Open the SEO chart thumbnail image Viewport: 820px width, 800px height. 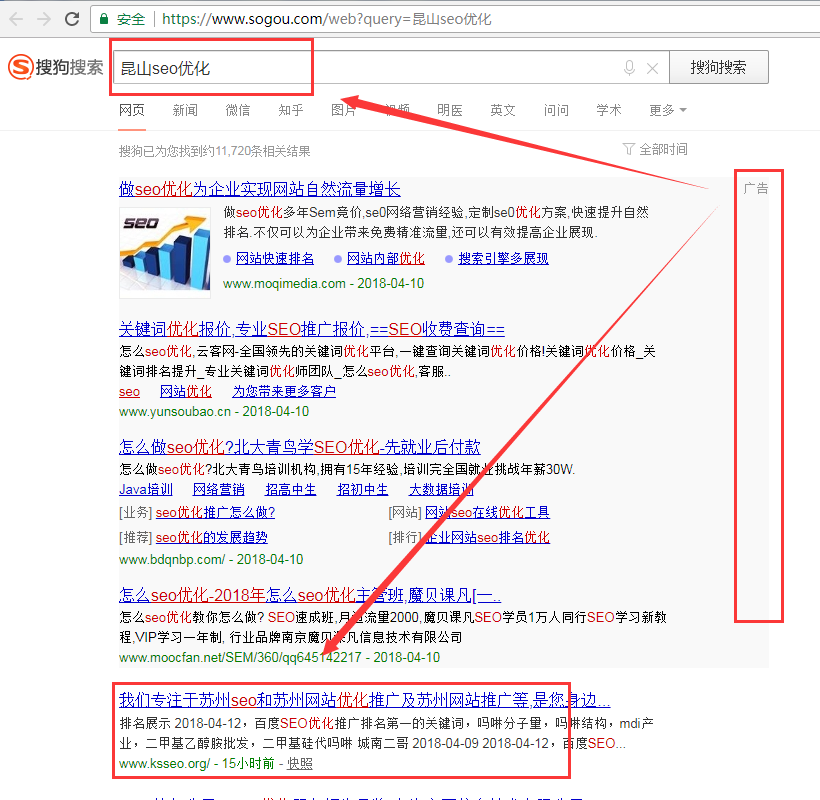(x=165, y=251)
